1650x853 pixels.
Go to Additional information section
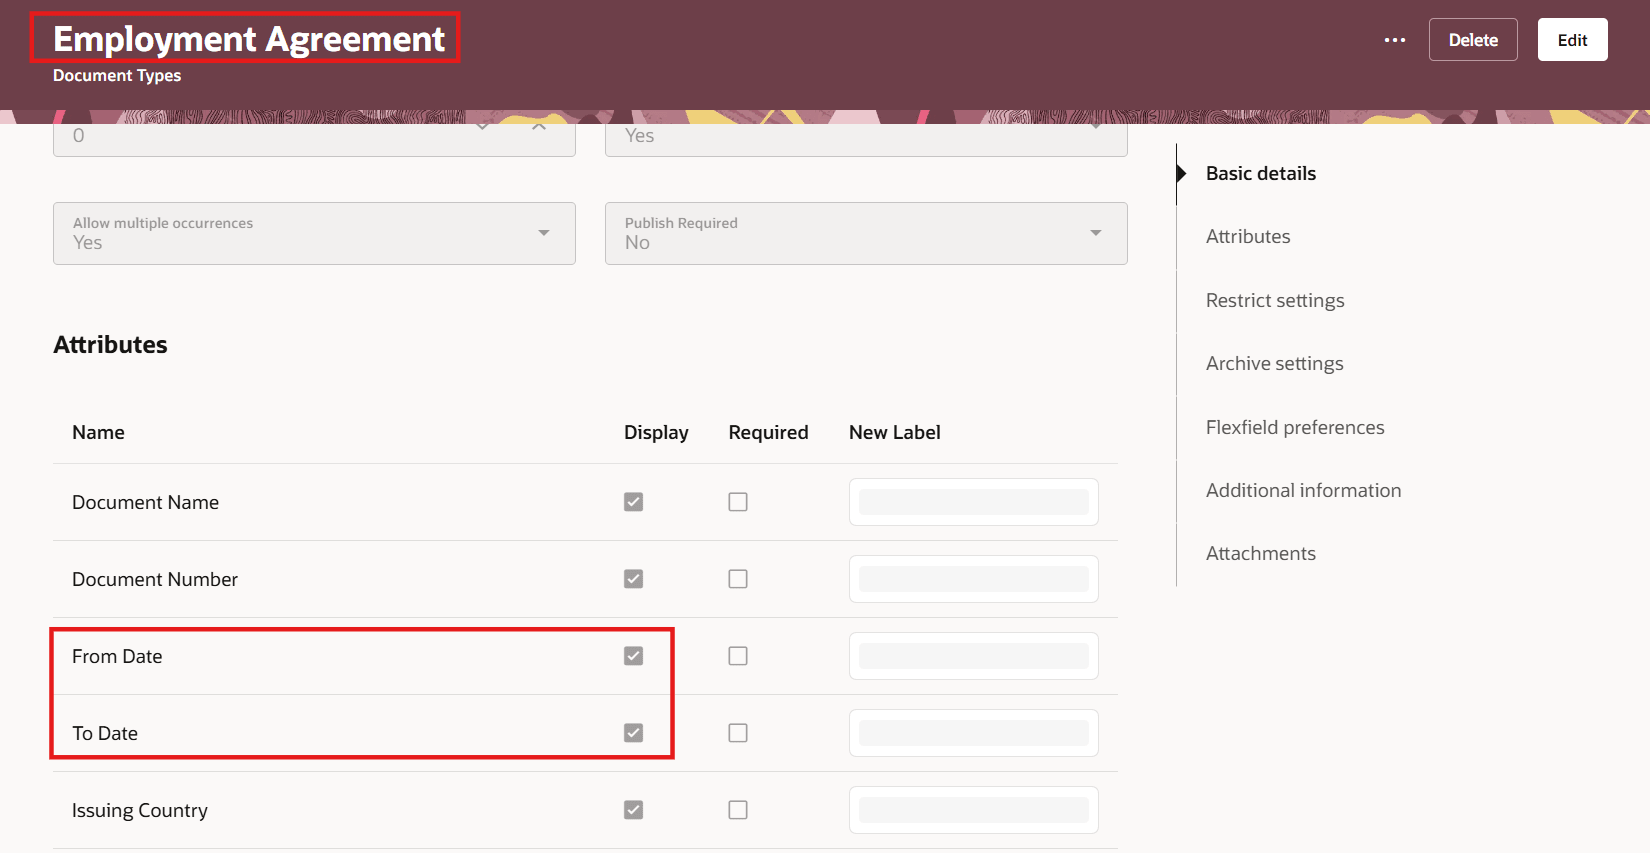(x=1303, y=490)
